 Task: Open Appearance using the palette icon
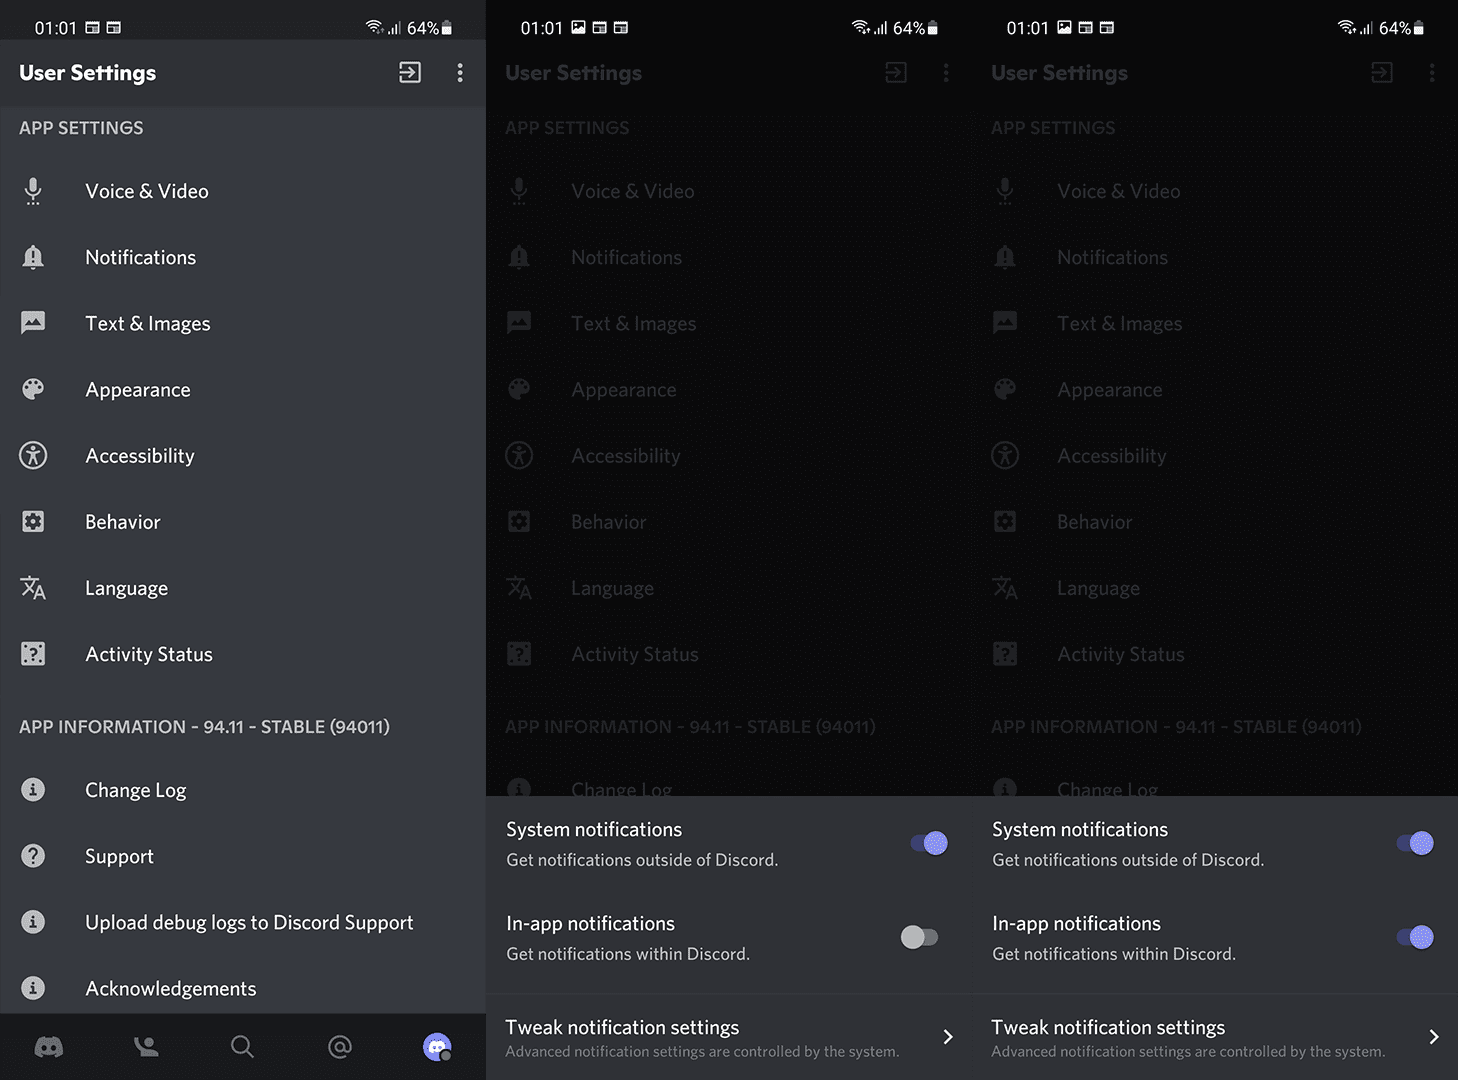[x=33, y=389]
